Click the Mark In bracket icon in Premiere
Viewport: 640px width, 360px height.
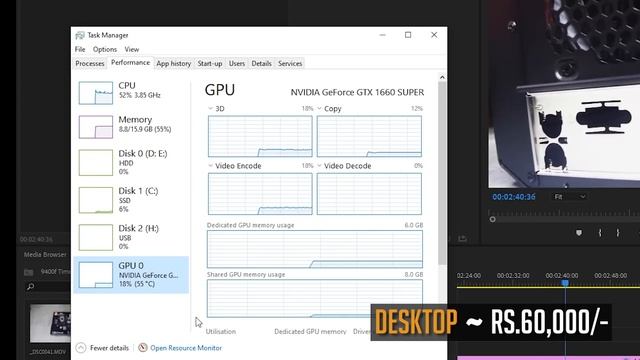(x=600, y=233)
